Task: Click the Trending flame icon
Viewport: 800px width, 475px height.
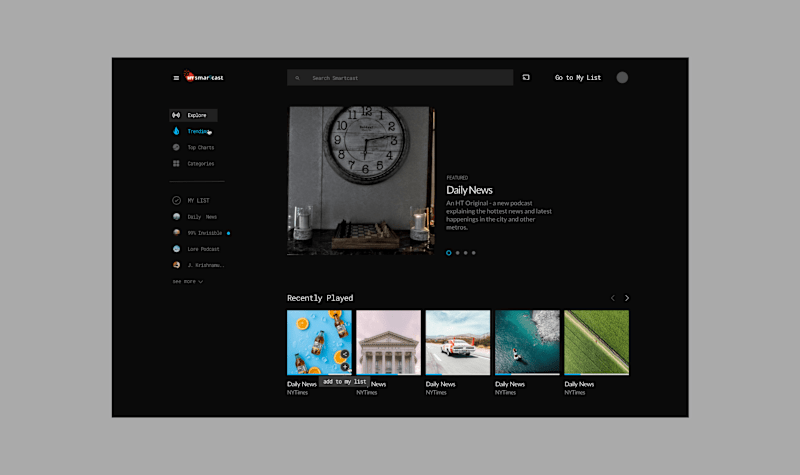Action: tap(176, 131)
